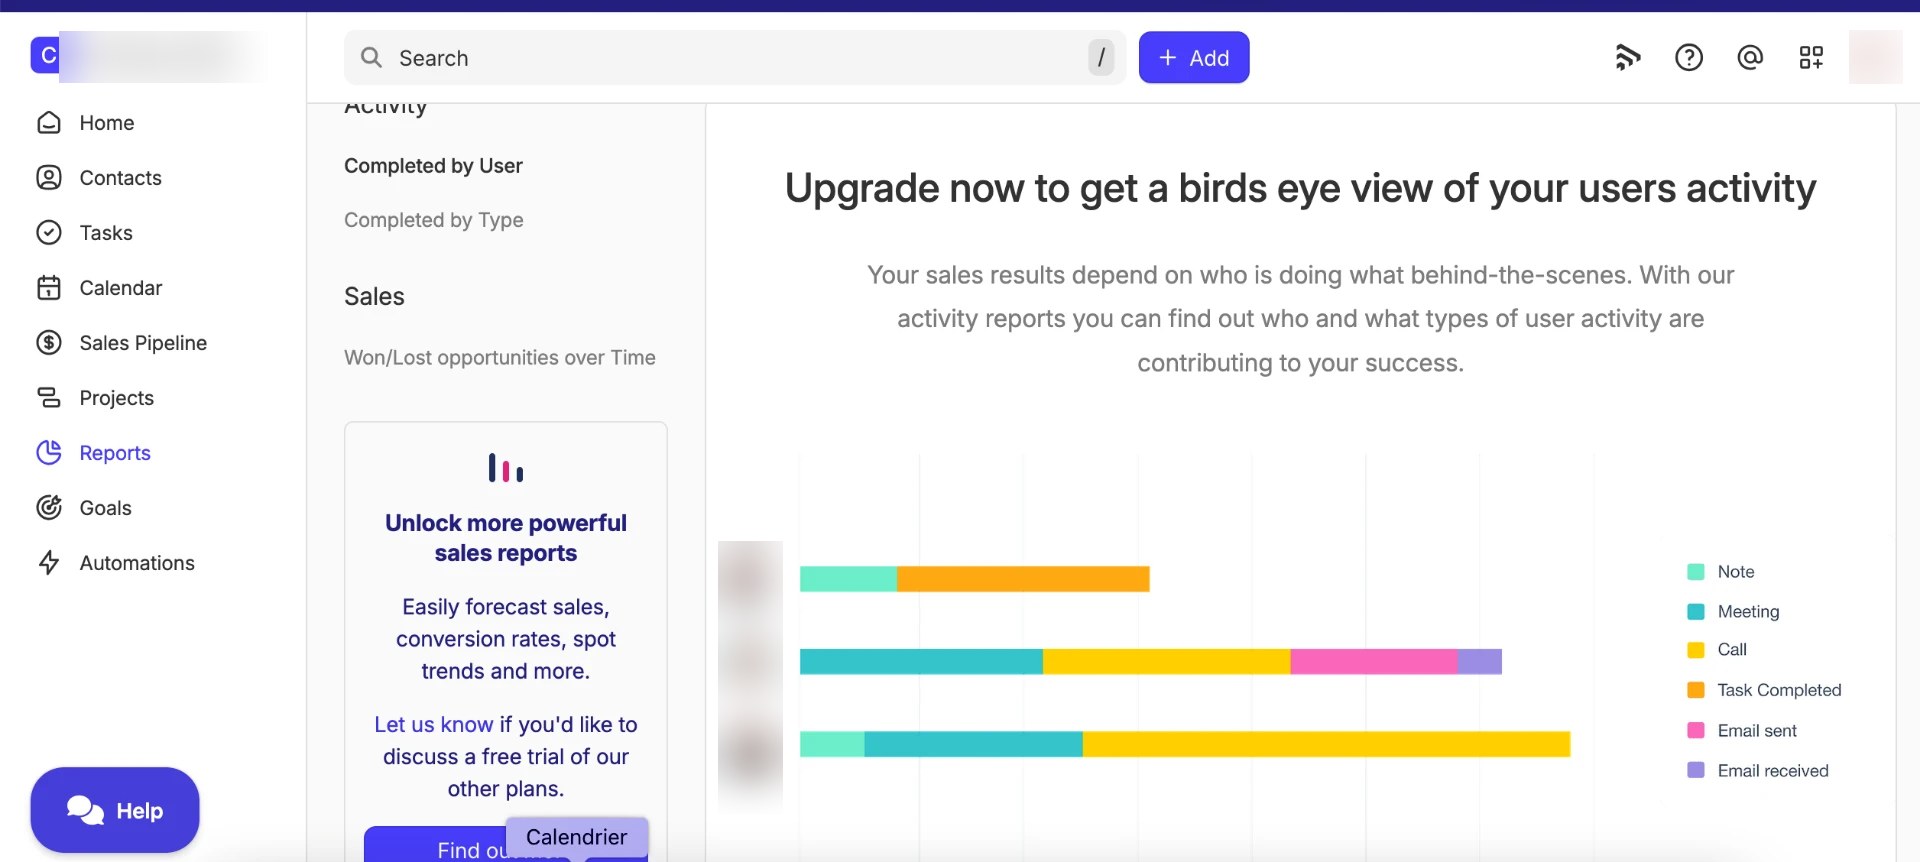Image resolution: width=1920 pixels, height=862 pixels.
Task: Click the Task Completed legend swatch
Action: point(1696,690)
